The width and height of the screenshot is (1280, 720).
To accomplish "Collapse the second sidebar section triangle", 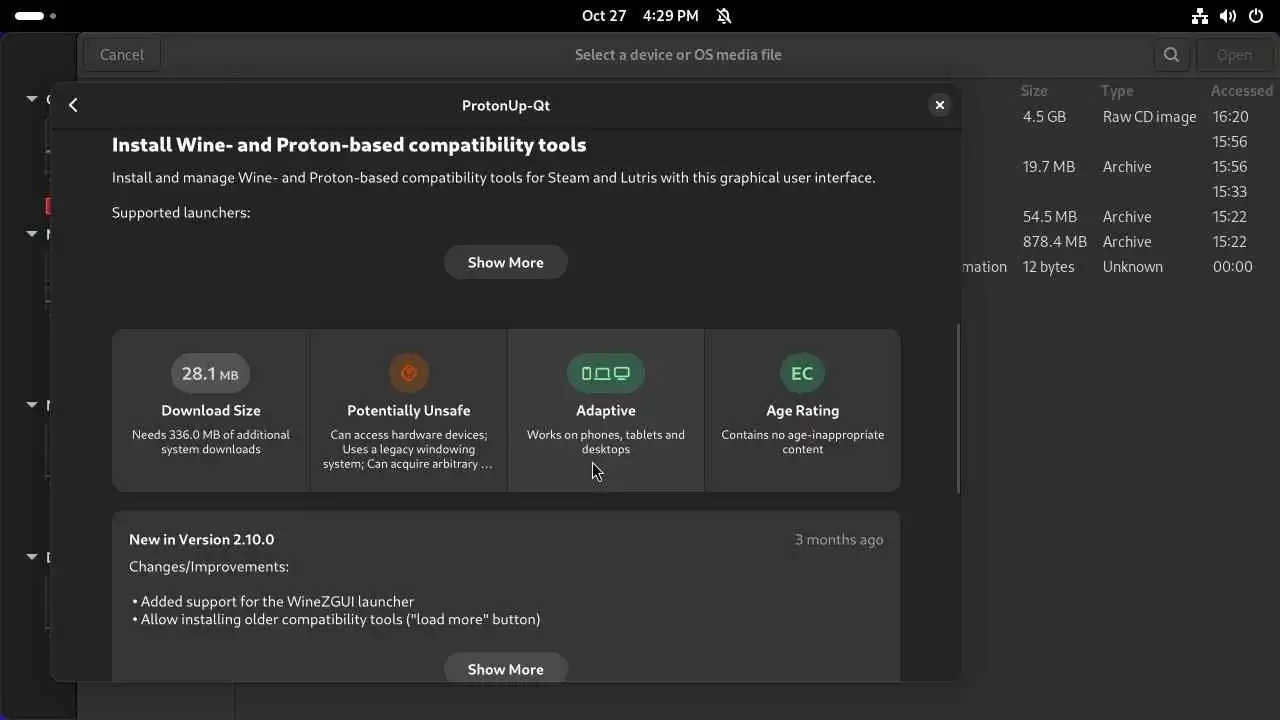I will (32, 234).
